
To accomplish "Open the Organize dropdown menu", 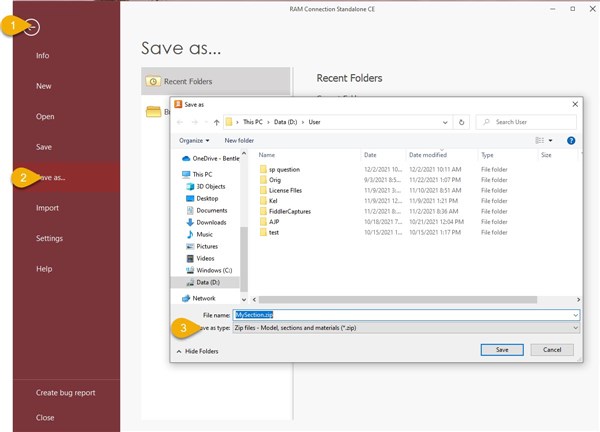I will (194, 140).
